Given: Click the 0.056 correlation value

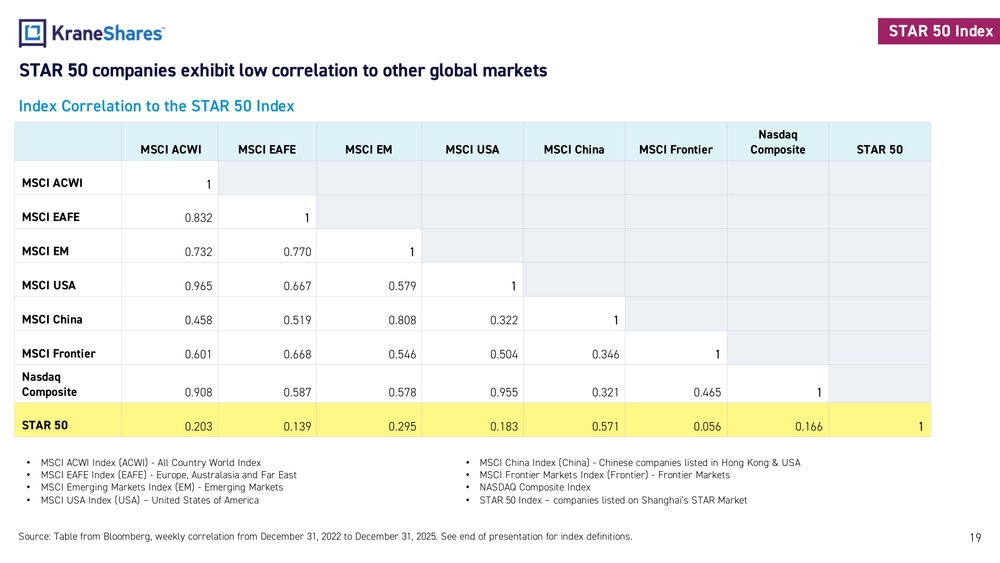Looking at the screenshot, I should click(707, 427).
